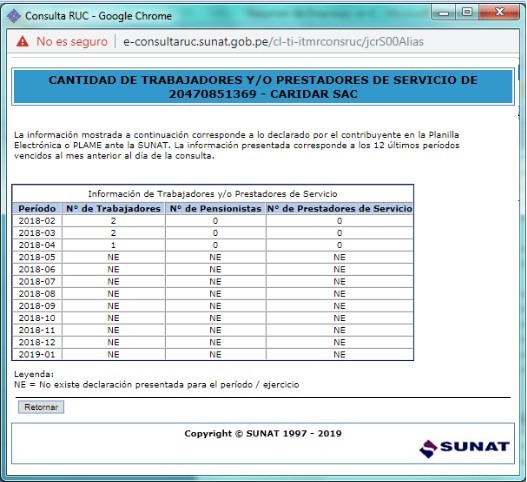527x482 pixels.
Task: Click workers value for 2018-02
Action: [x=113, y=221]
